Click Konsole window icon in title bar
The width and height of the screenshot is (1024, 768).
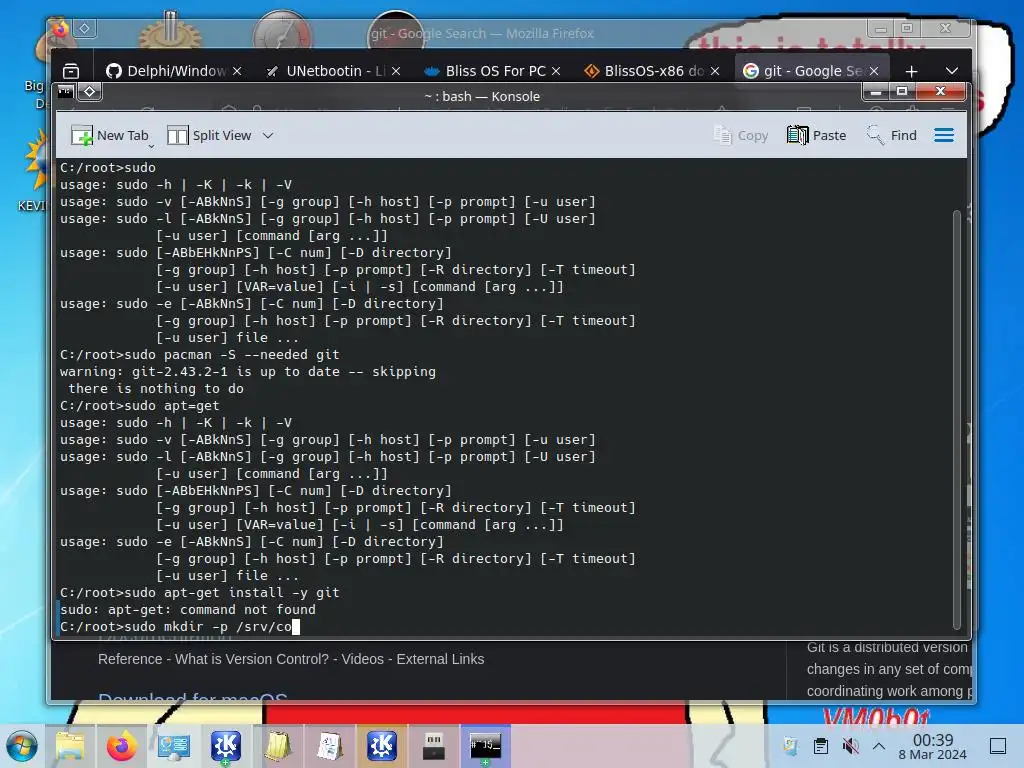66,92
